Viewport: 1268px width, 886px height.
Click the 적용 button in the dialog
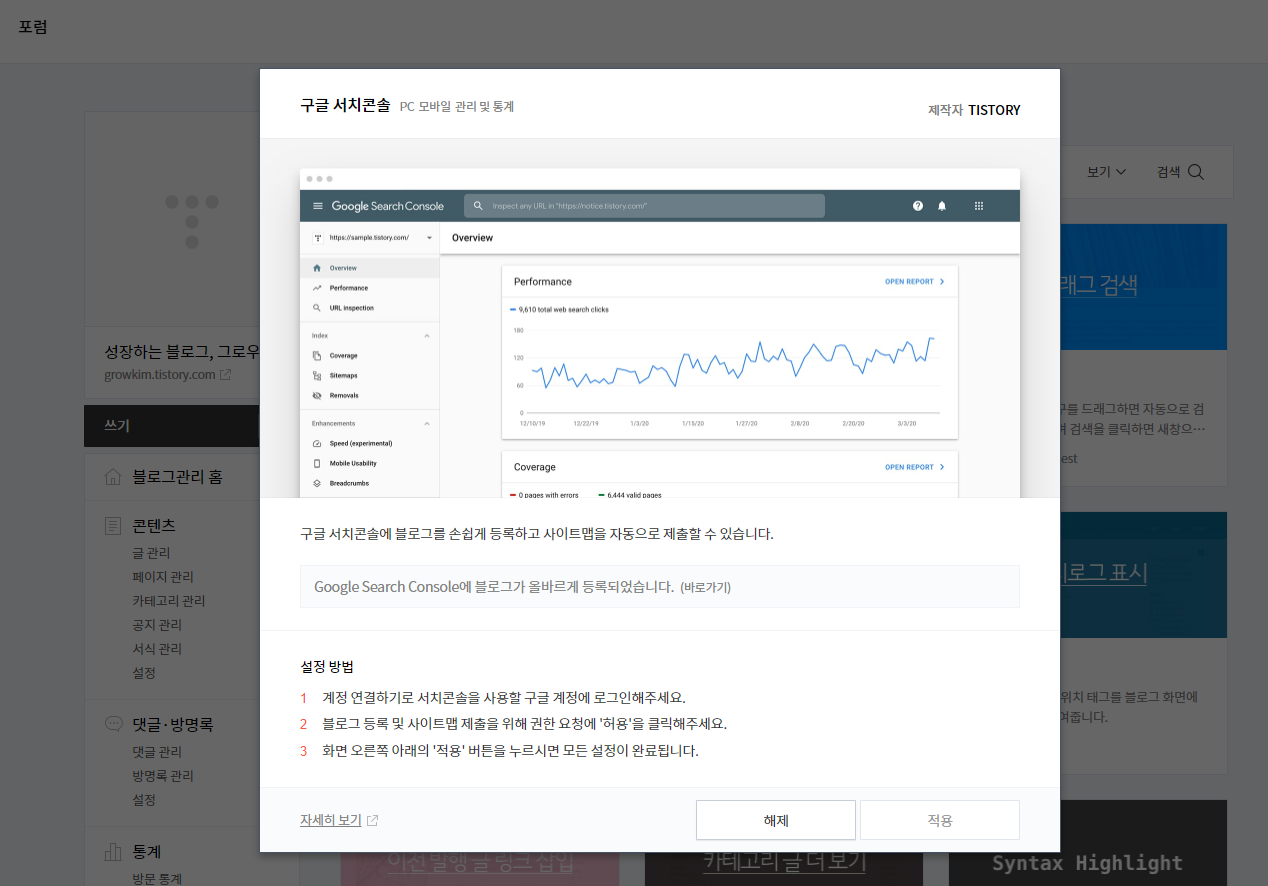940,820
